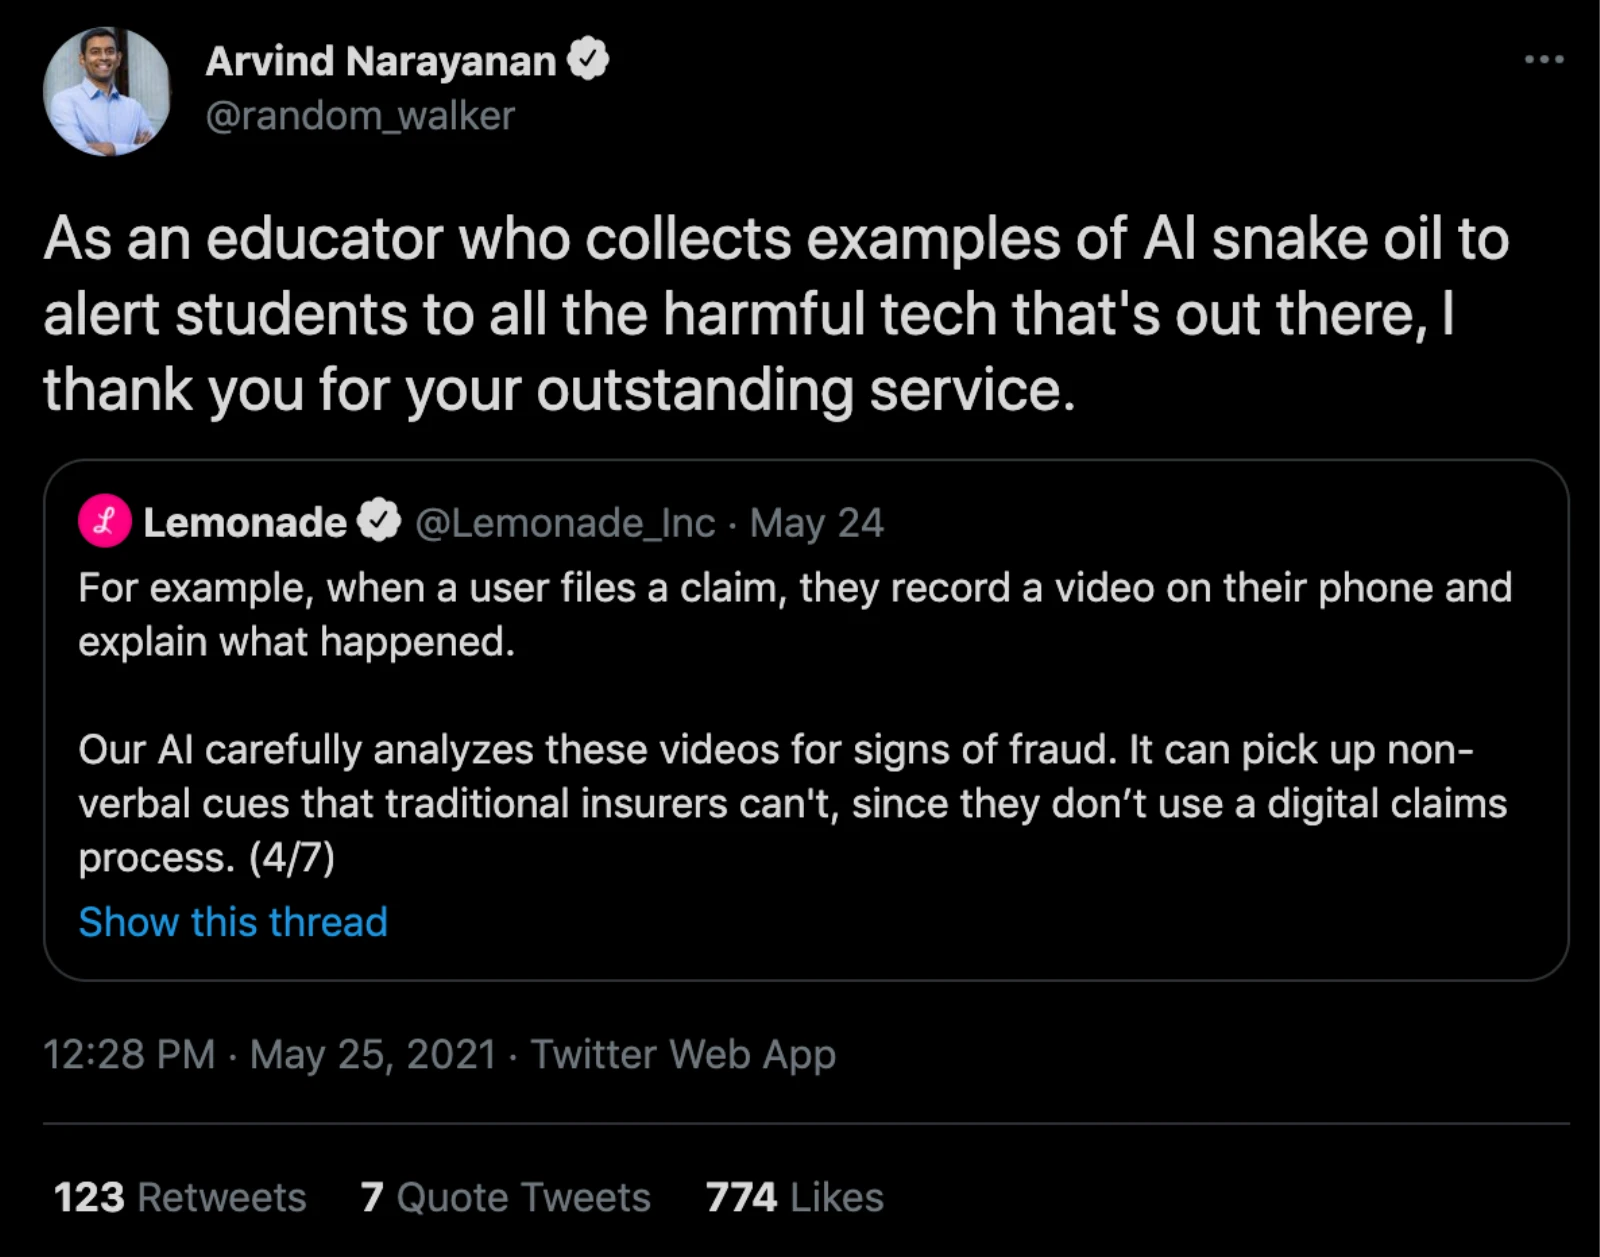1600x1257 pixels.
Task: Click the '(4/7)' thread position text
Action: point(291,858)
